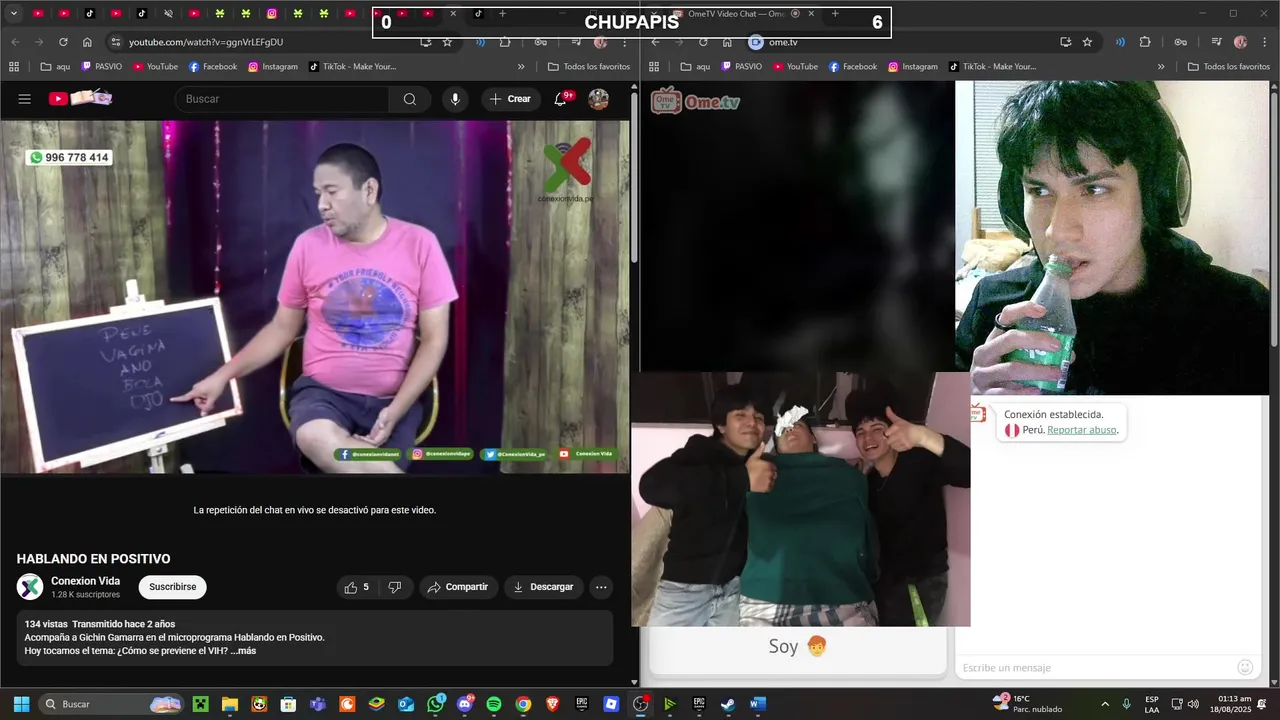The image size is (1280, 720).
Task: Go back in the YouTube browser window
Action: (x=15, y=42)
